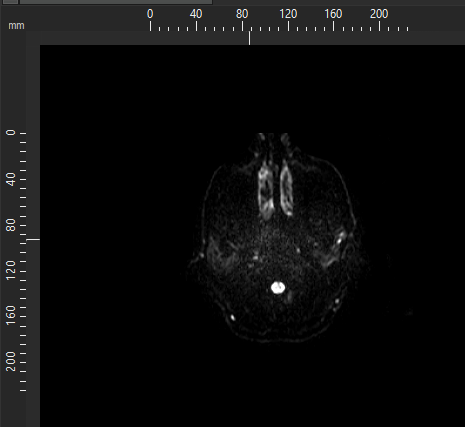Image resolution: width=465 pixels, height=427 pixels.
Task: Click the 40 mark on horizontal ruler
Action: 196,14
